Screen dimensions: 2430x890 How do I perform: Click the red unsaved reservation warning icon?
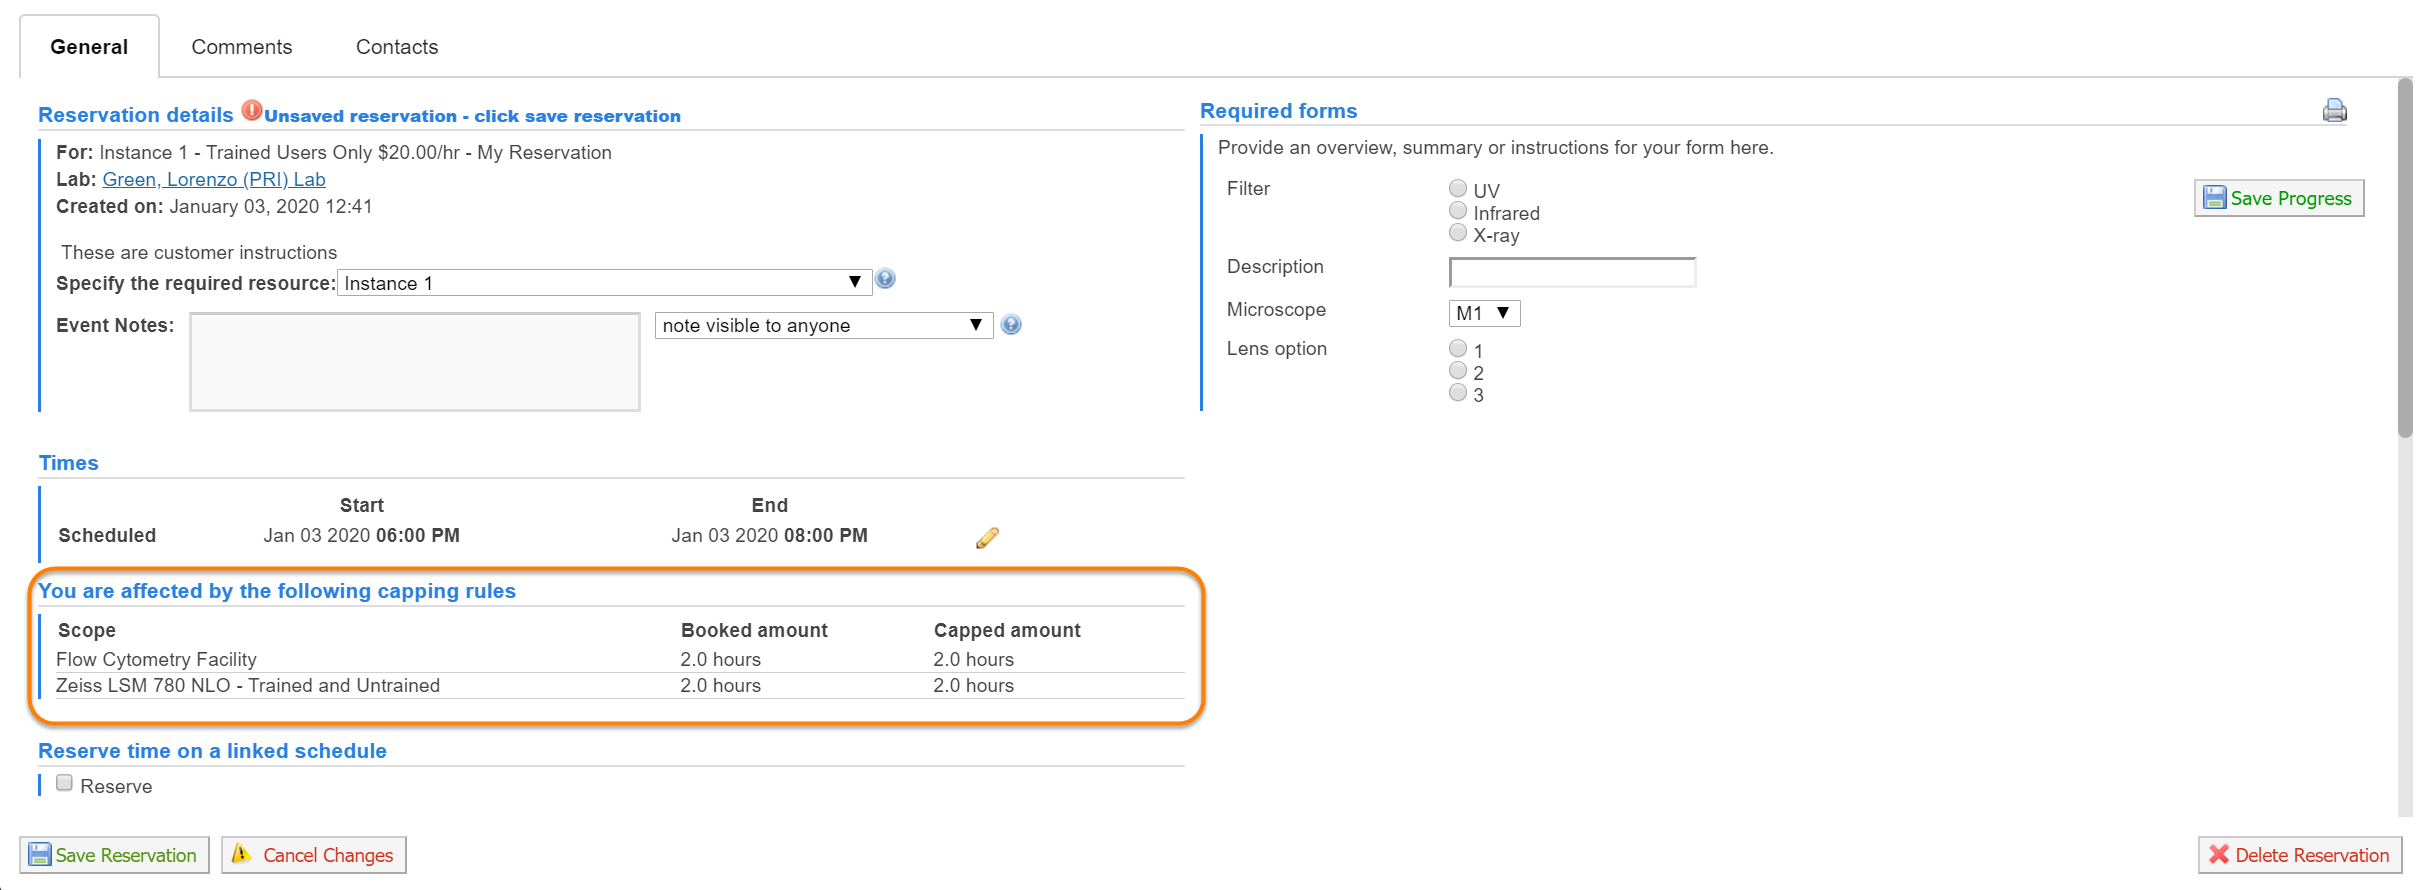[252, 111]
